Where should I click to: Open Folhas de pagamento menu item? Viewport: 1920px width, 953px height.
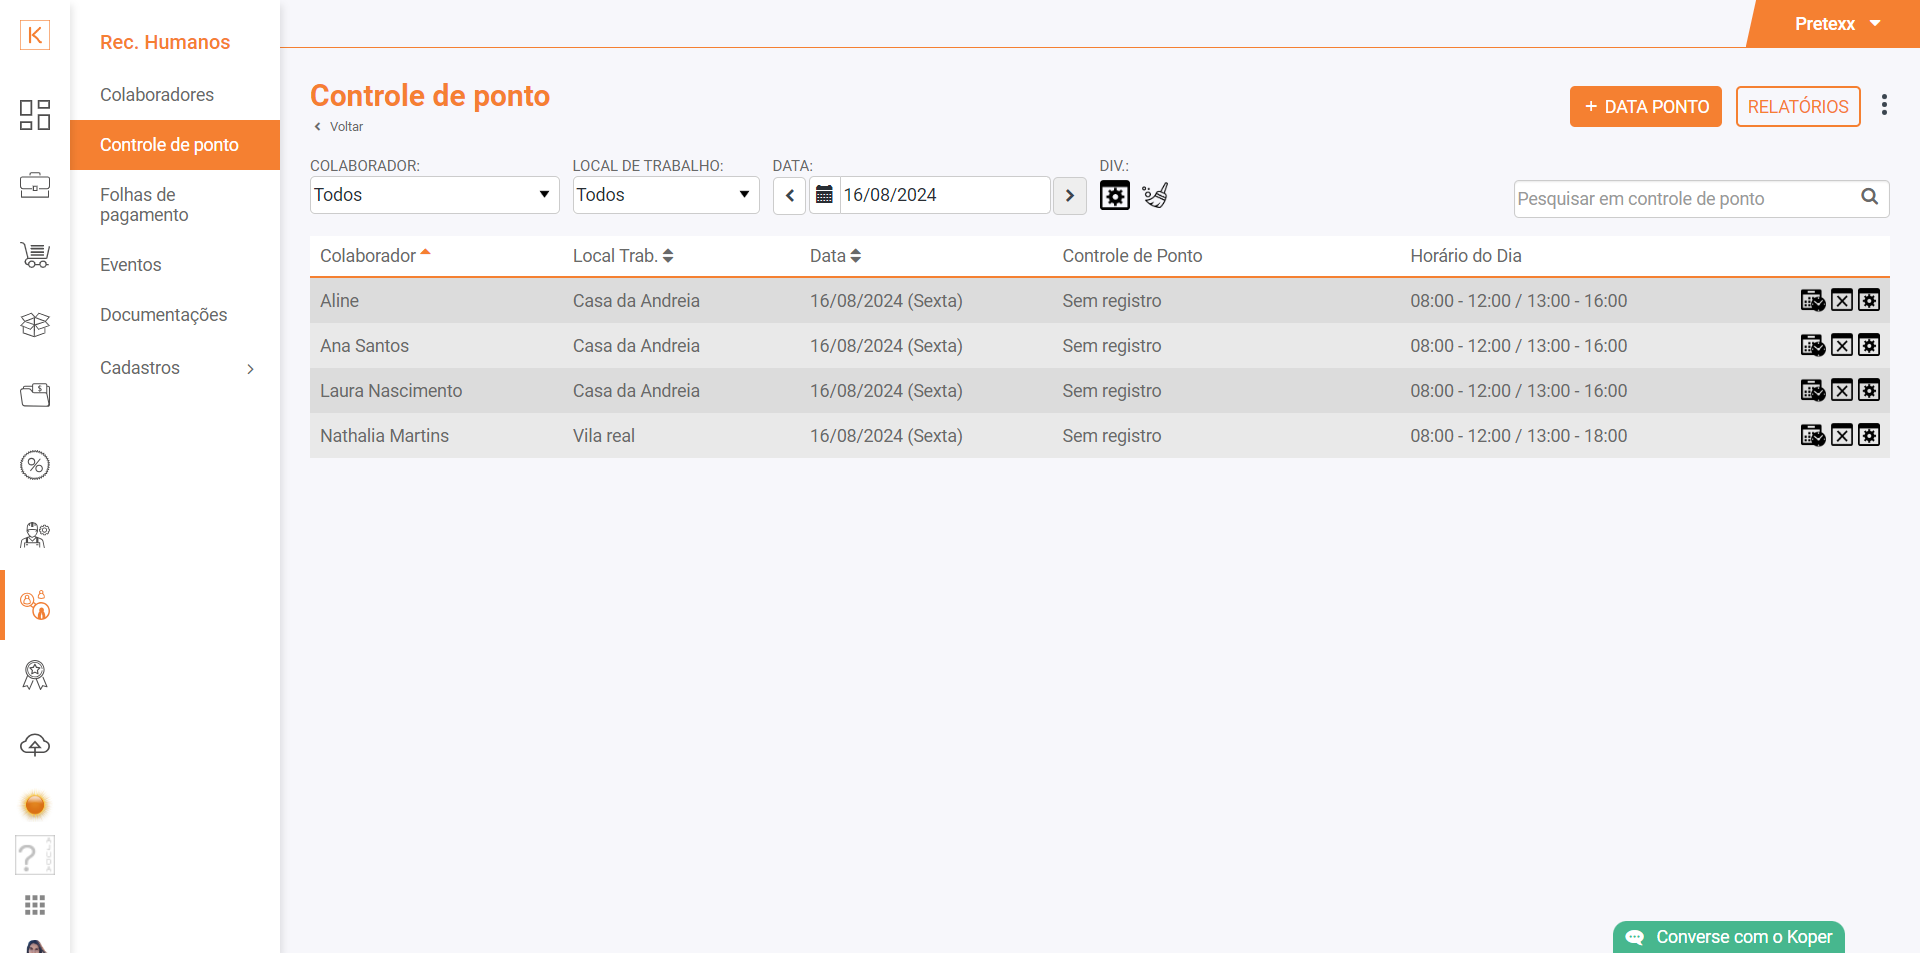pos(144,205)
